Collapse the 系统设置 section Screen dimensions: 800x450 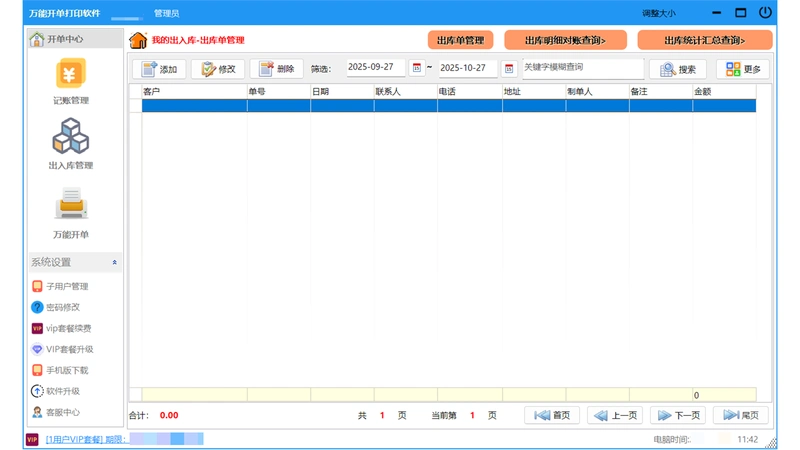coord(114,262)
